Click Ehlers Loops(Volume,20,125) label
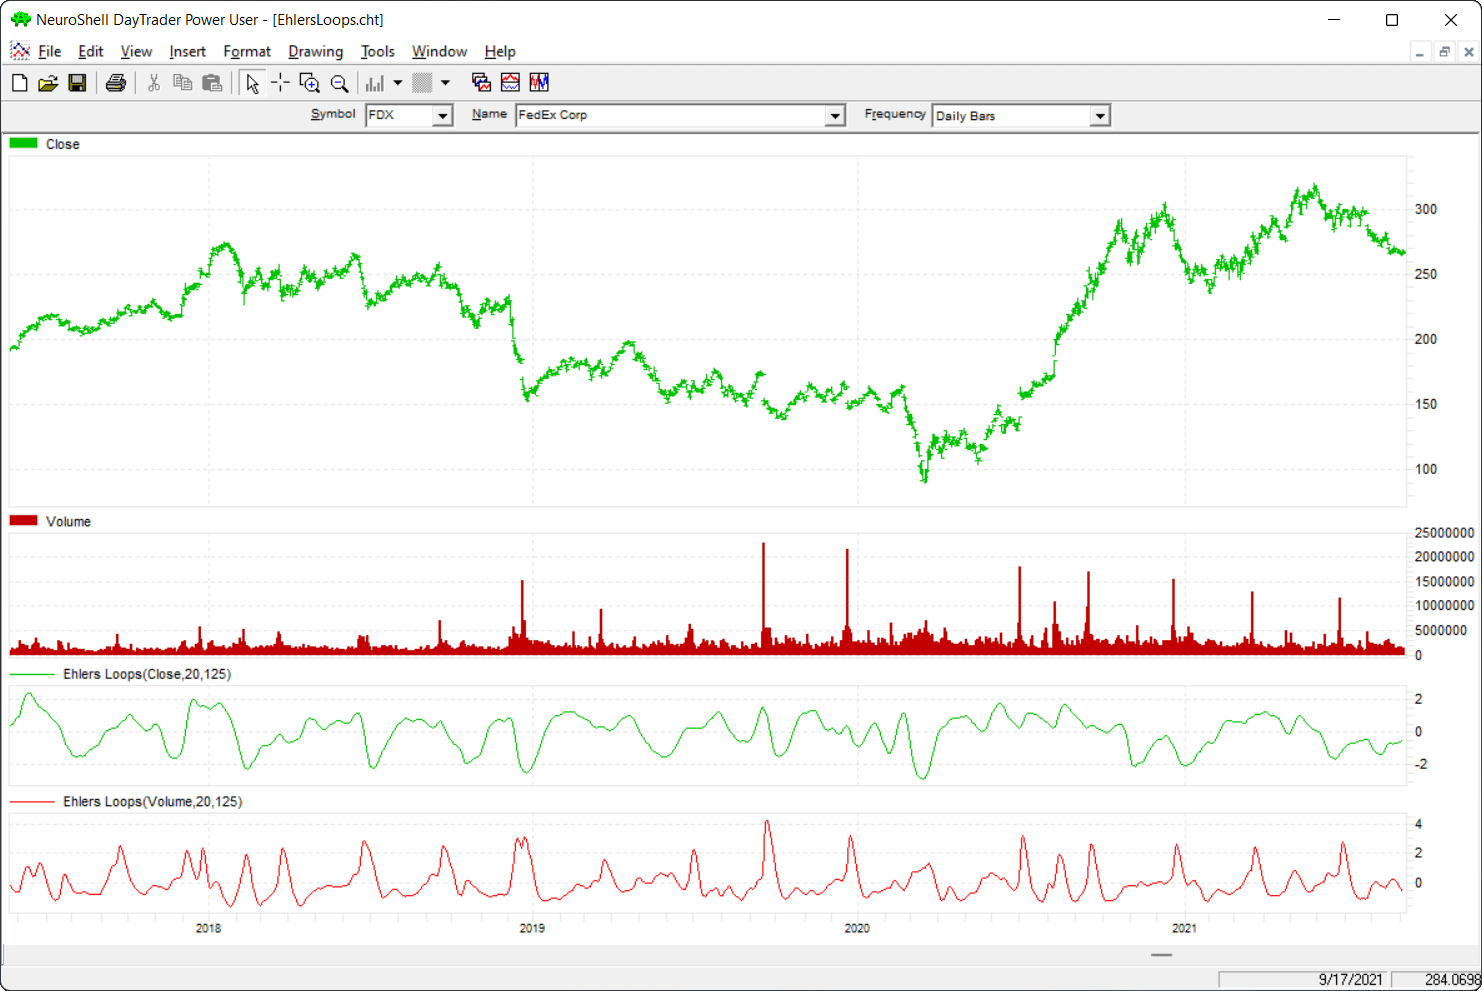The image size is (1482, 991). click(x=152, y=801)
